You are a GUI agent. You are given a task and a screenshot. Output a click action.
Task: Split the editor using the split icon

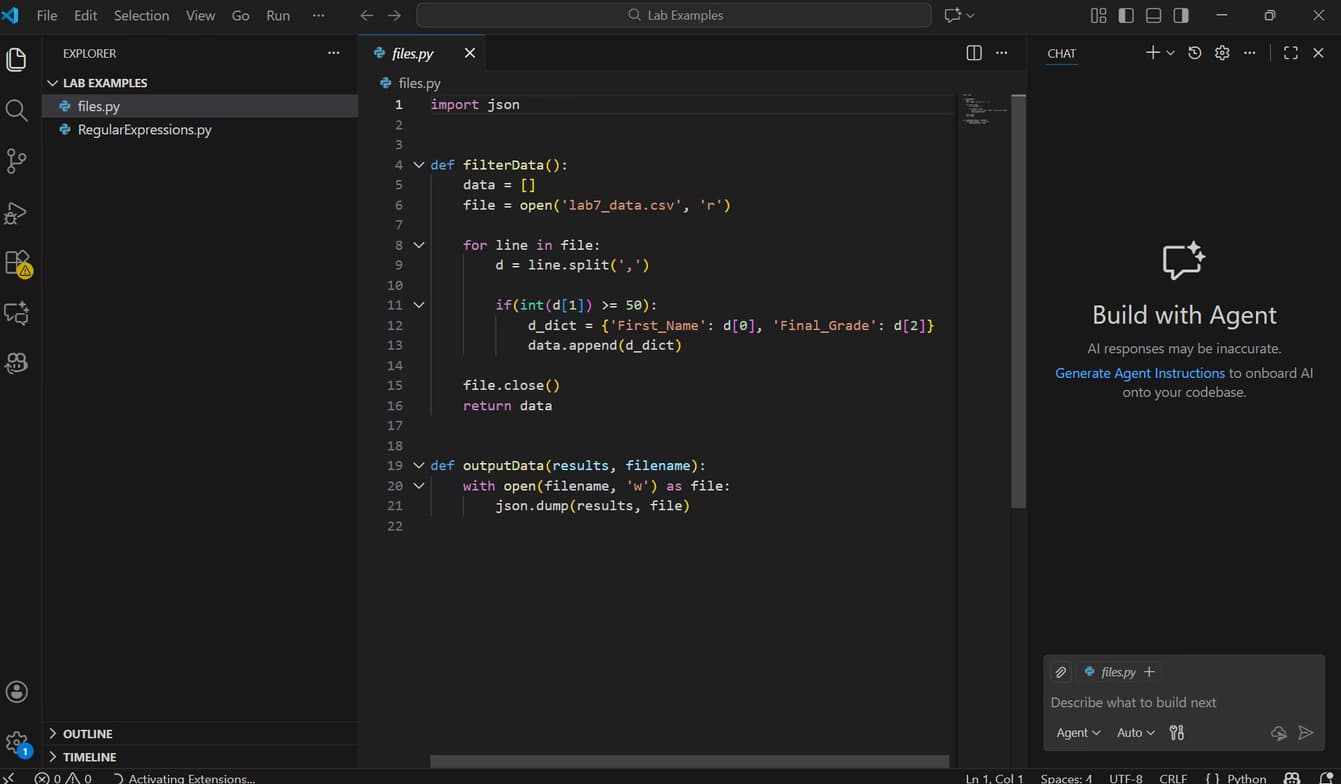point(973,52)
